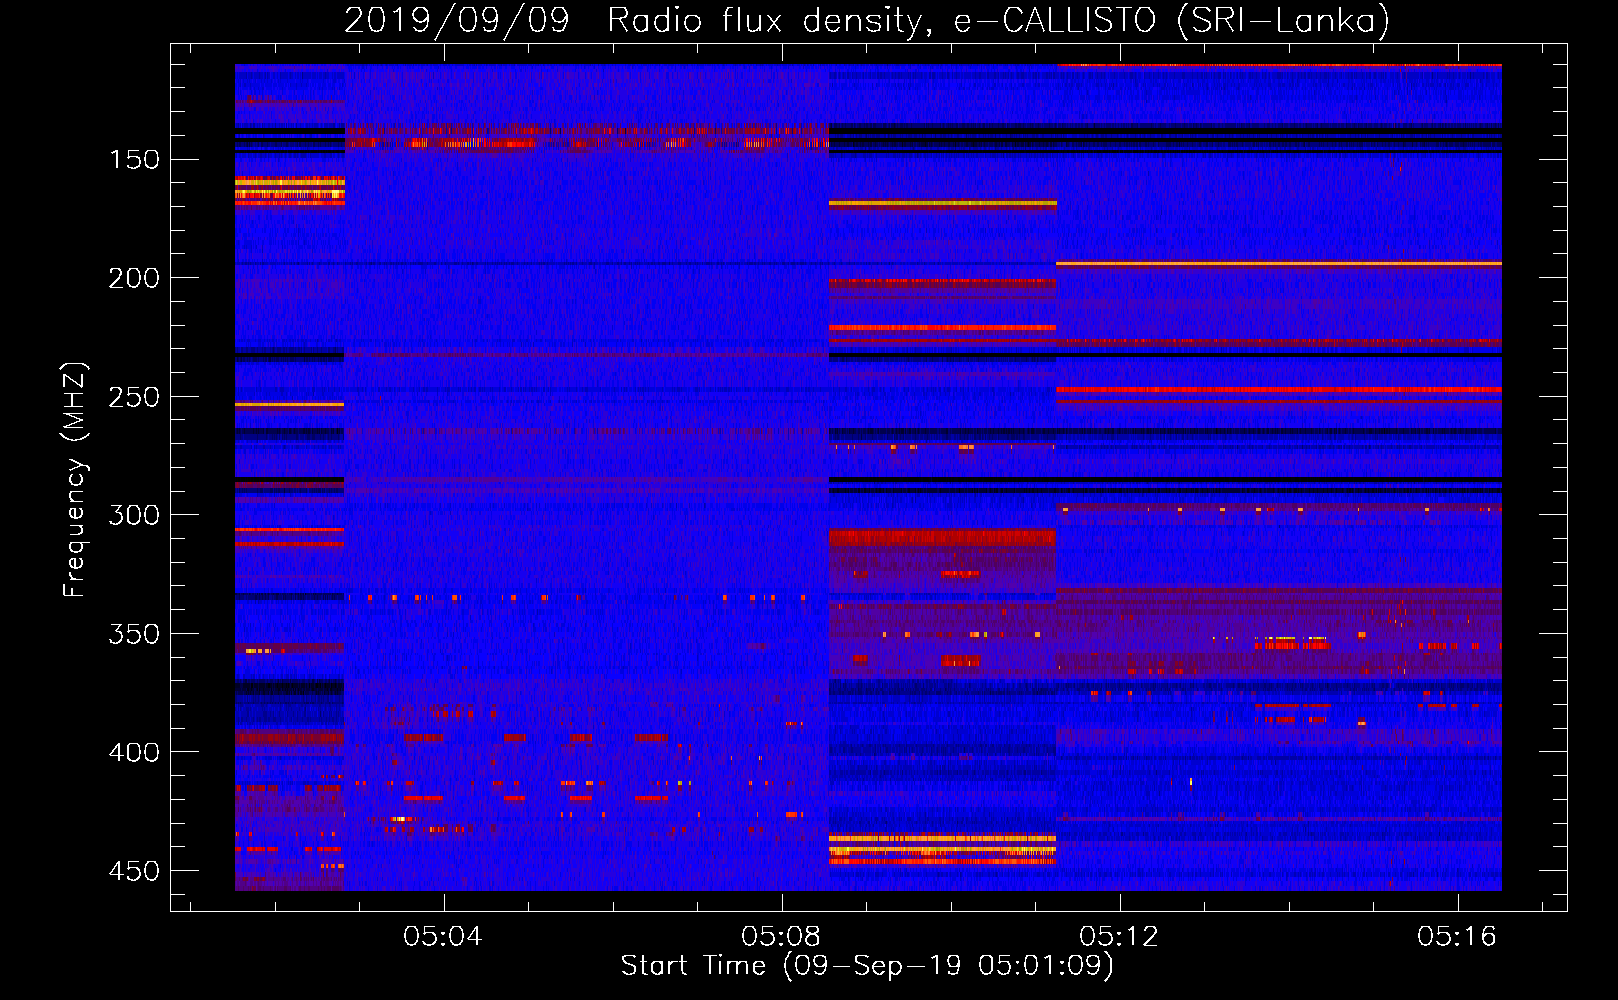Viewport: 1618px width, 1000px height.
Task: Click the 350 frequency tick label
Action: [x=134, y=634]
